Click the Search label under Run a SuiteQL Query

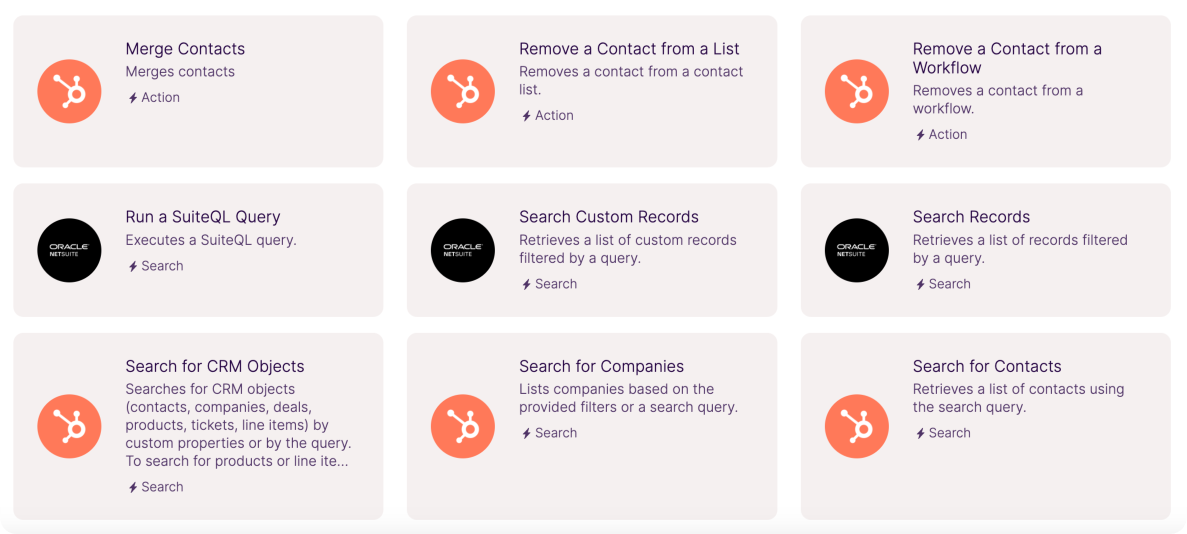(161, 266)
